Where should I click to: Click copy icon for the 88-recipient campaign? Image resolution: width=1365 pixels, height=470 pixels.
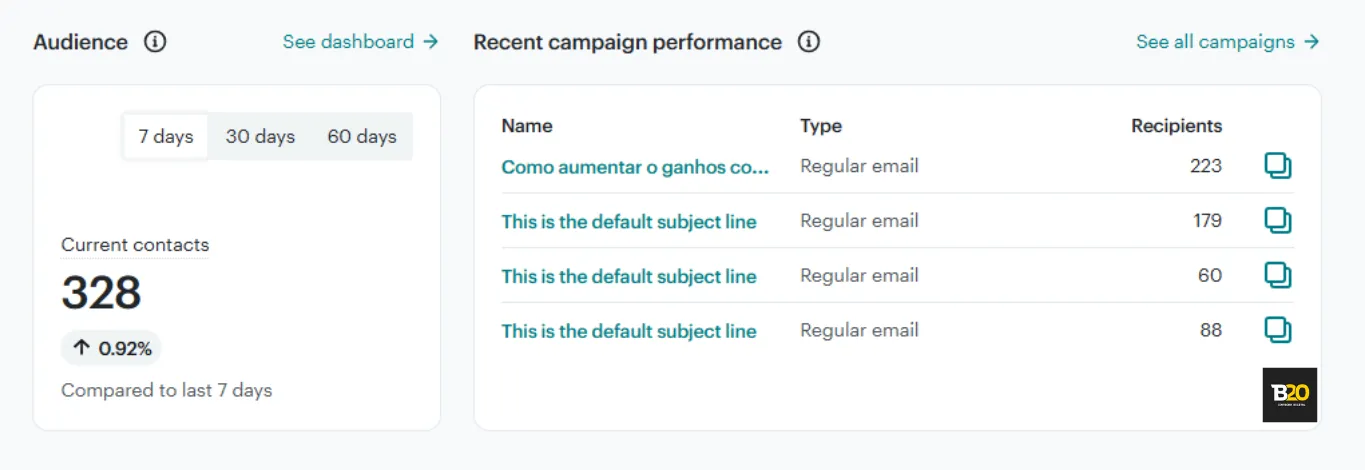point(1278,330)
